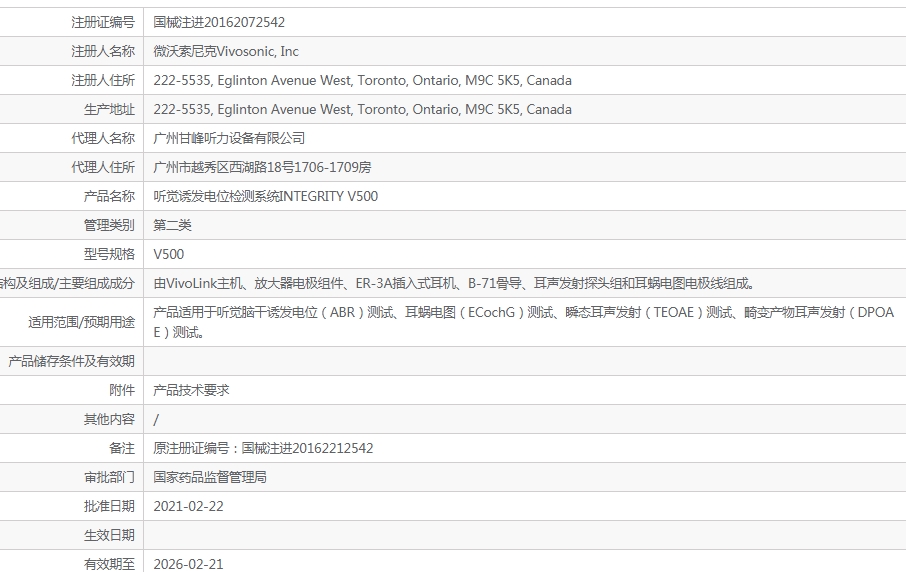Viewport: 906px width, 572px height.
Task: Click the 管理类别 label
Action: [x=109, y=225]
